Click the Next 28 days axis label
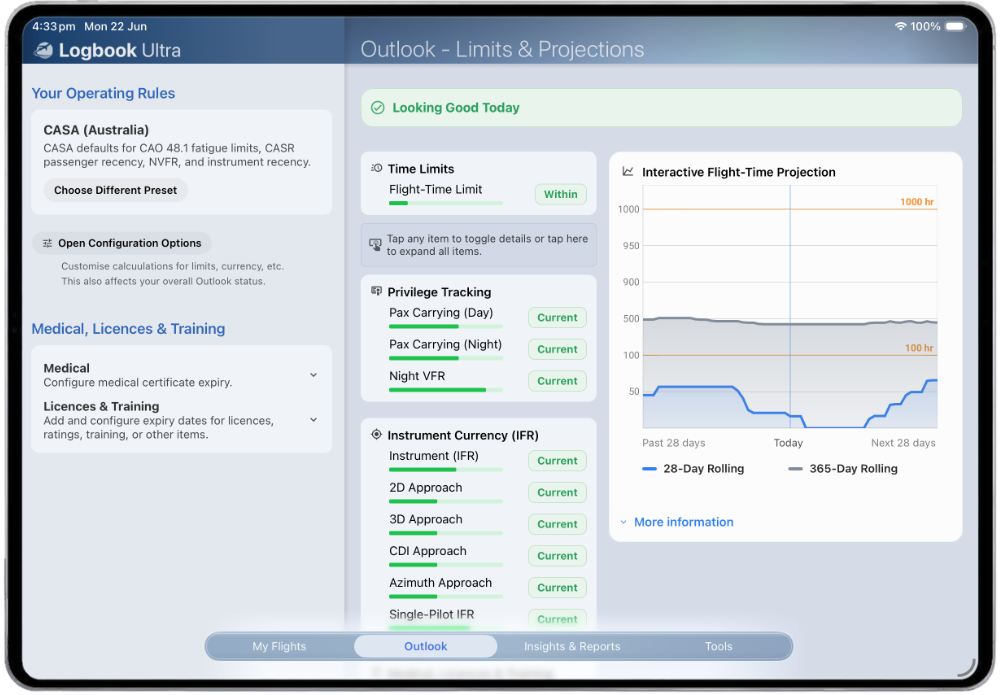 pyautogui.click(x=904, y=444)
